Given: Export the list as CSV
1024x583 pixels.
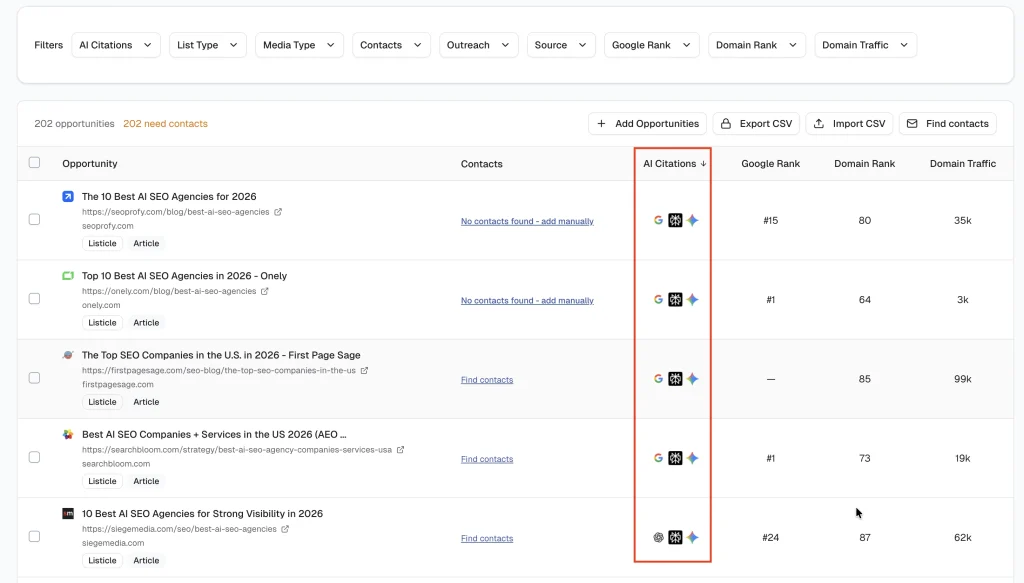Looking at the screenshot, I should pyautogui.click(x=756, y=123).
